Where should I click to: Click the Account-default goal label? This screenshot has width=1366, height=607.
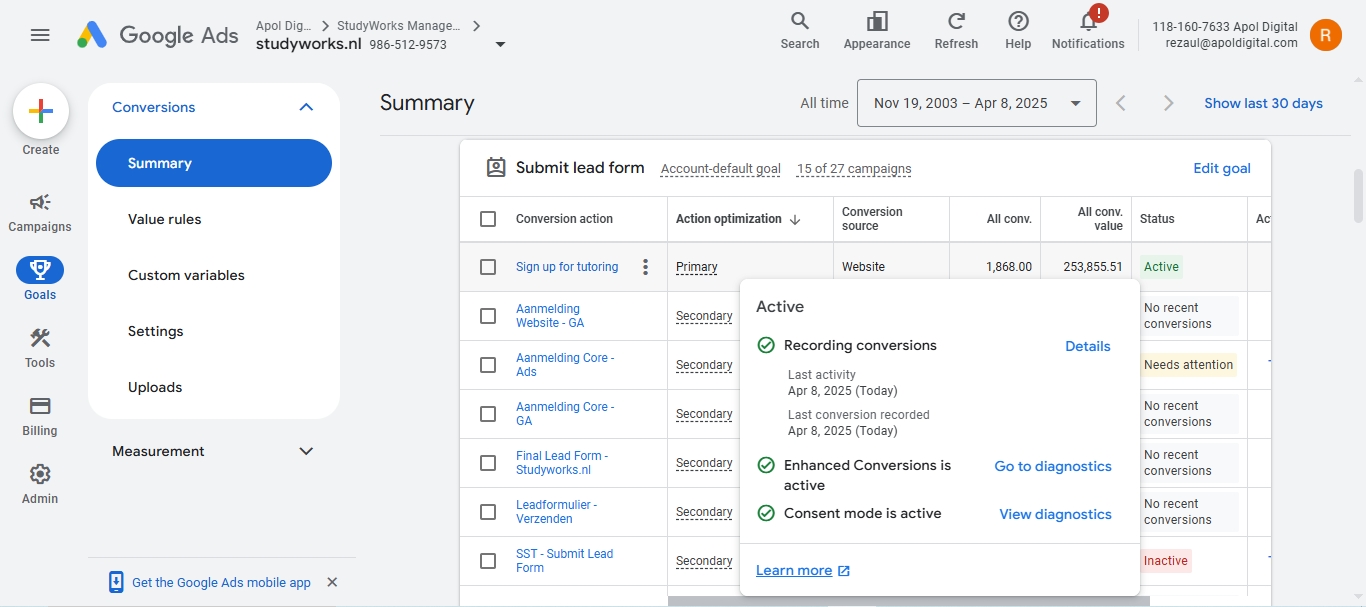point(720,169)
